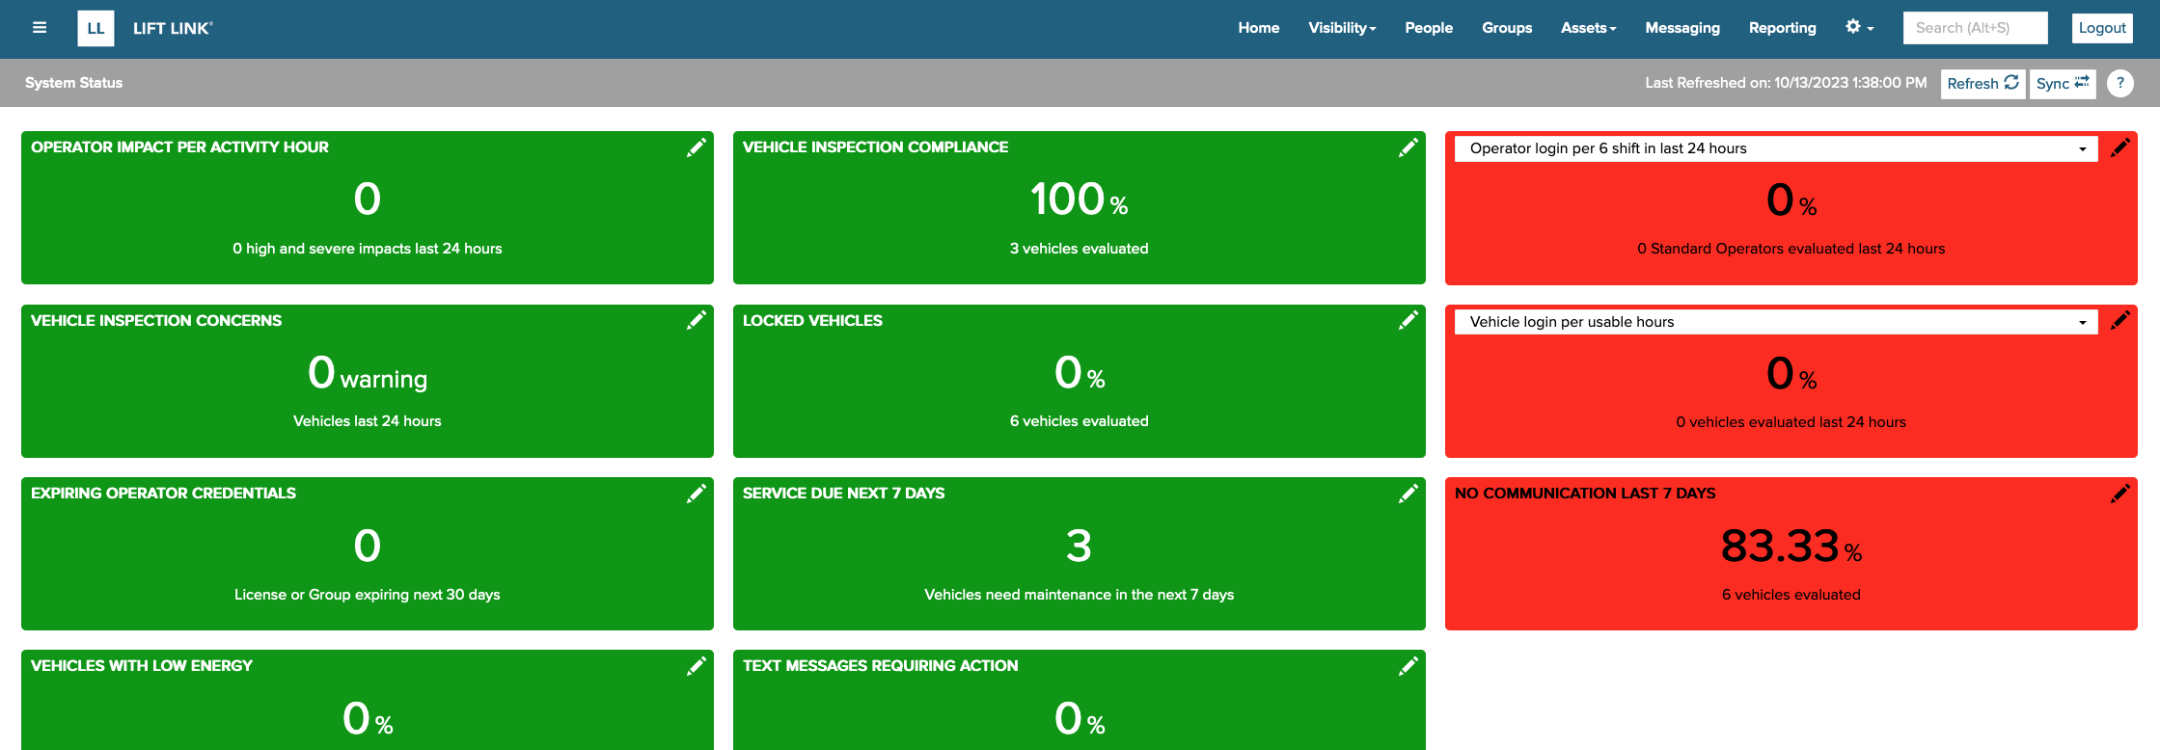The width and height of the screenshot is (2160, 750).
Task: Open the Reporting page
Action: click(x=1782, y=28)
